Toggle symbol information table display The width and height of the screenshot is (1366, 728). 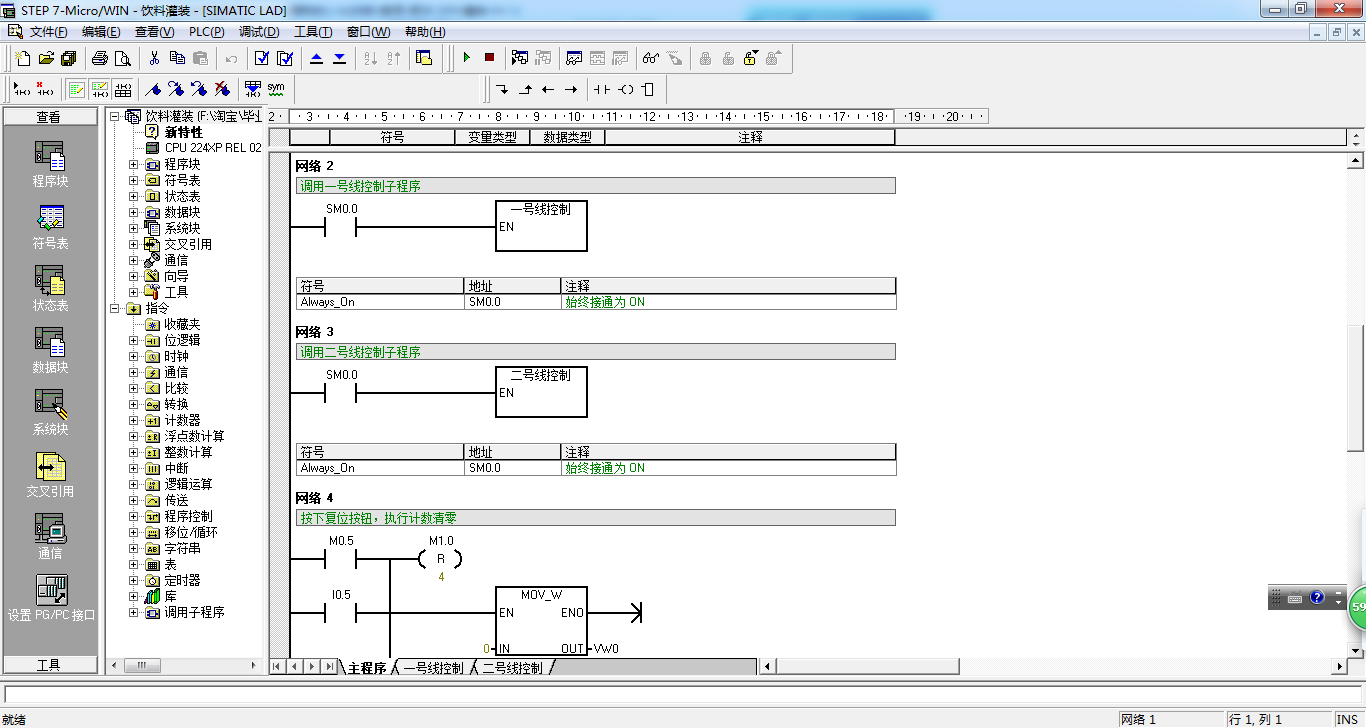pos(122,89)
